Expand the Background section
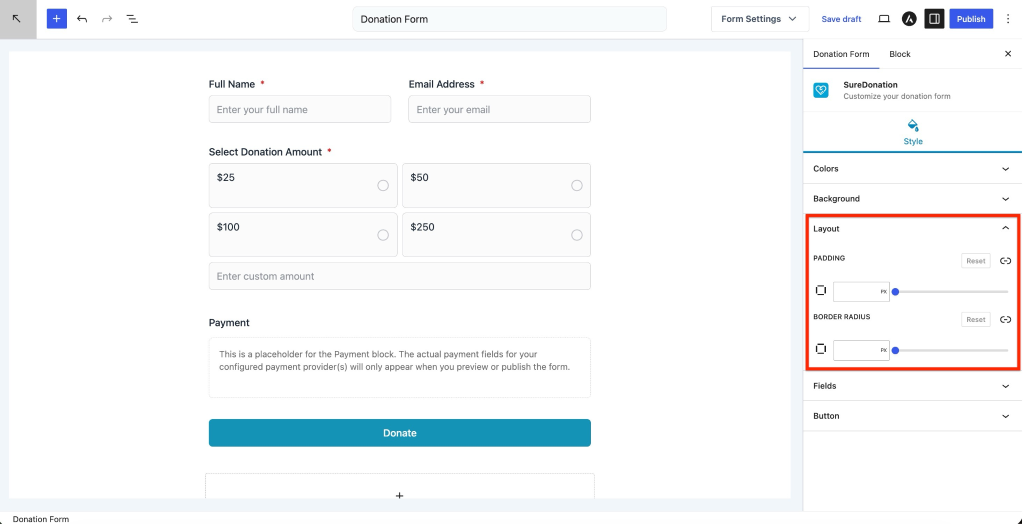The width and height of the screenshot is (1024, 524). [x=912, y=199]
